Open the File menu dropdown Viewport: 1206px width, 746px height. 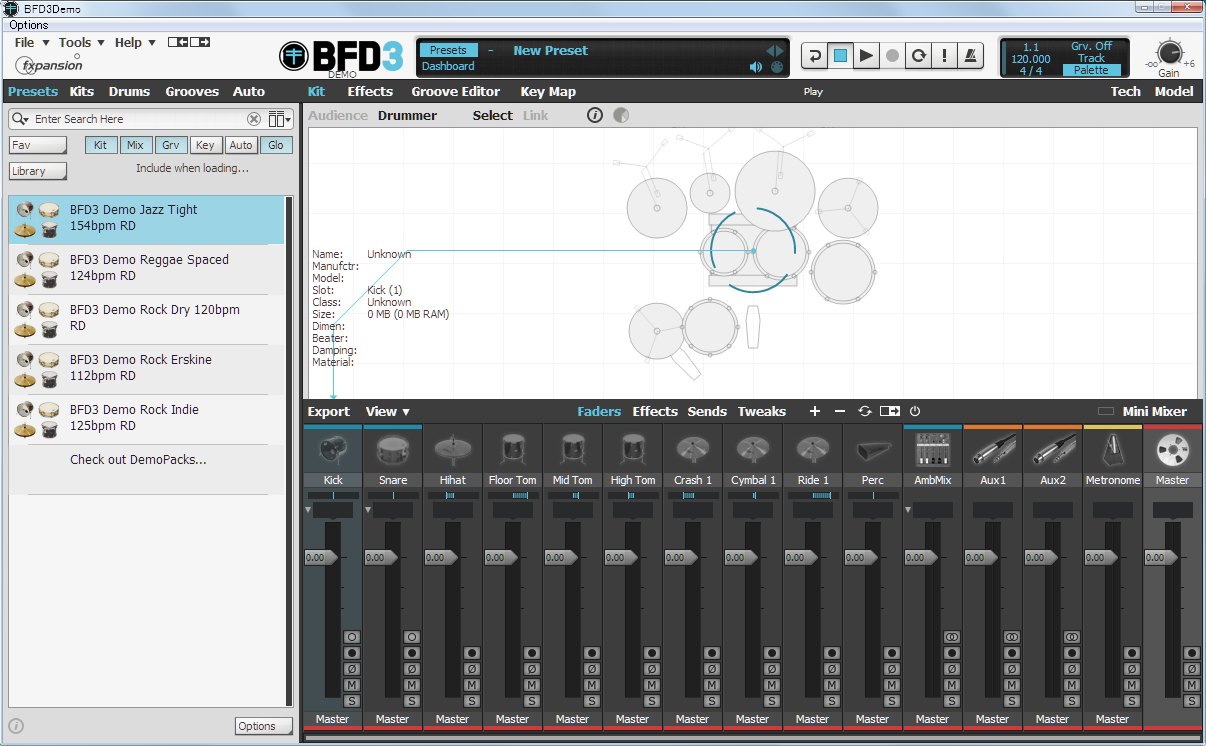click(x=31, y=42)
